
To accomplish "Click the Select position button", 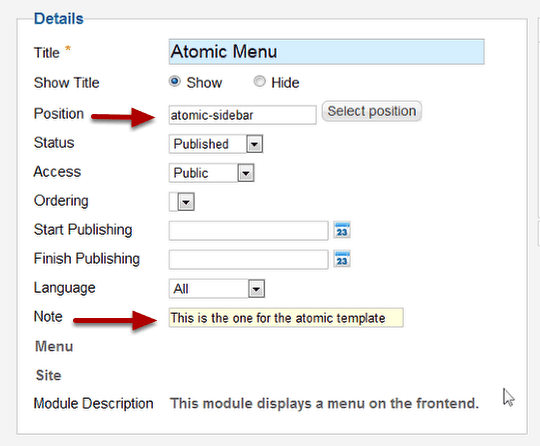I will [x=372, y=111].
